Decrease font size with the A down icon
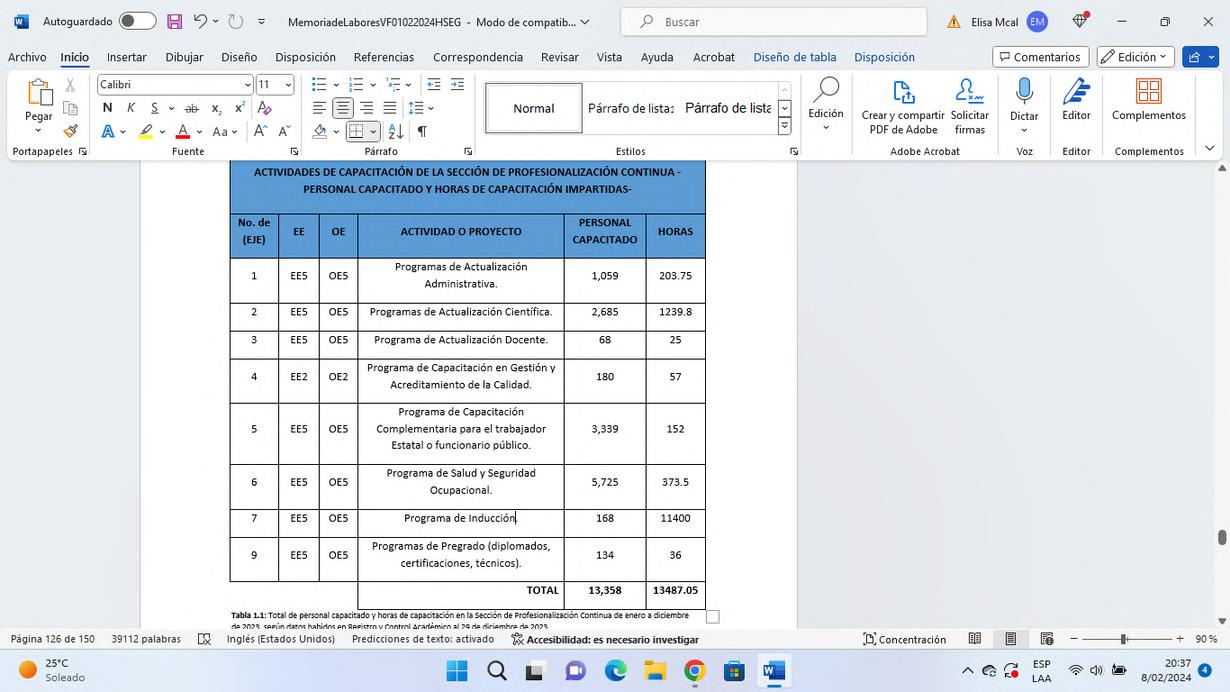 284,131
